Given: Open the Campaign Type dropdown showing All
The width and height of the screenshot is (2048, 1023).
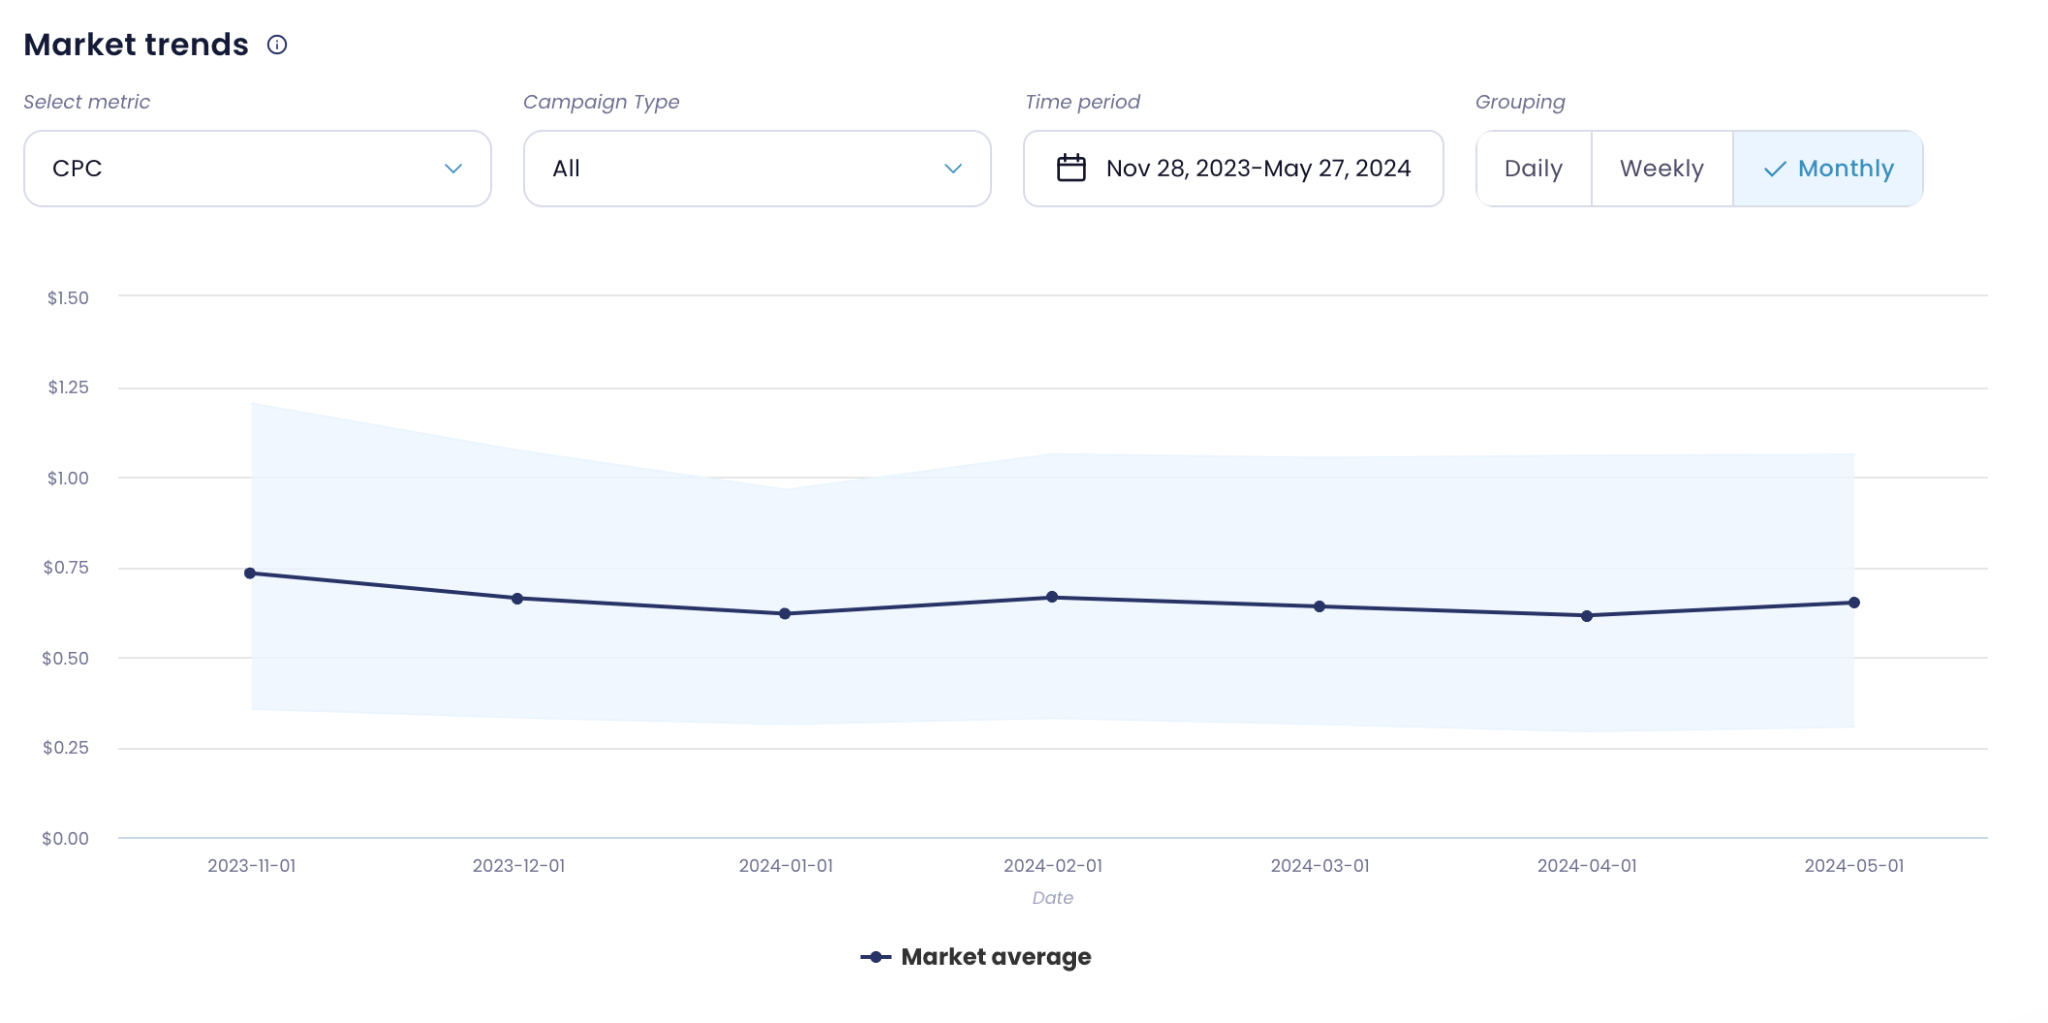Looking at the screenshot, I should 755,168.
